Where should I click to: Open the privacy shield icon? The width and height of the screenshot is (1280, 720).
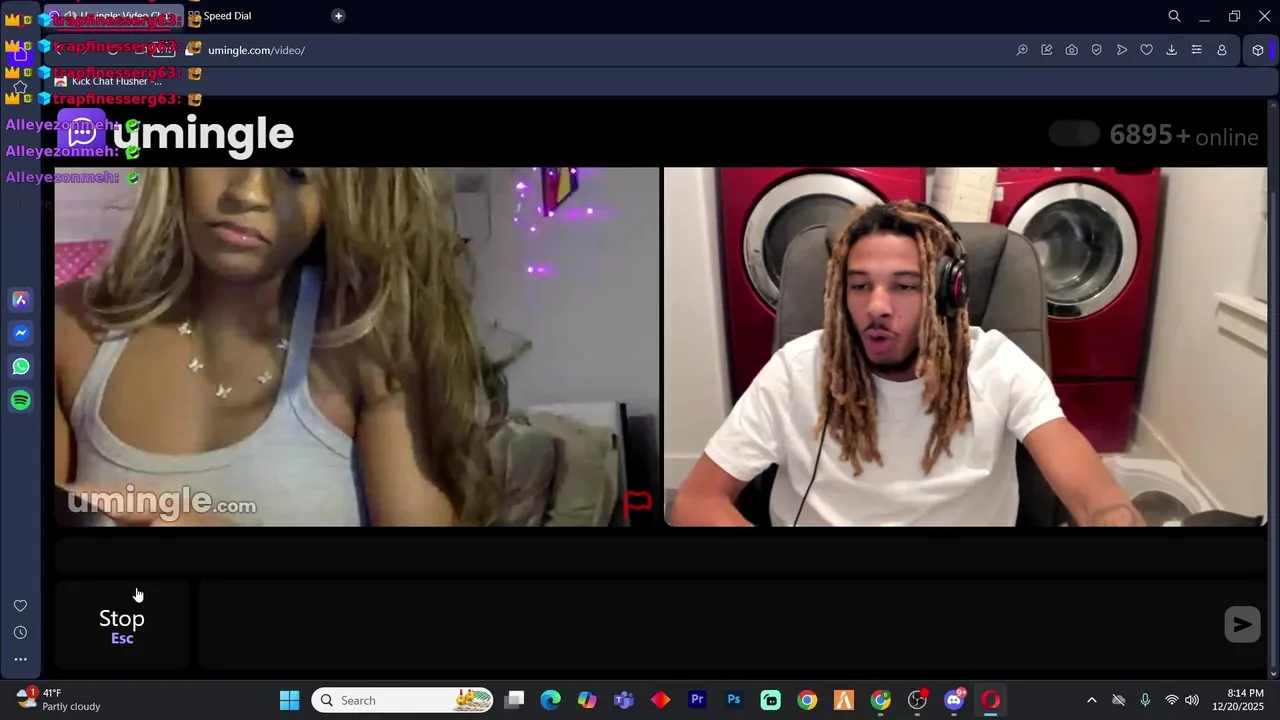1097,50
